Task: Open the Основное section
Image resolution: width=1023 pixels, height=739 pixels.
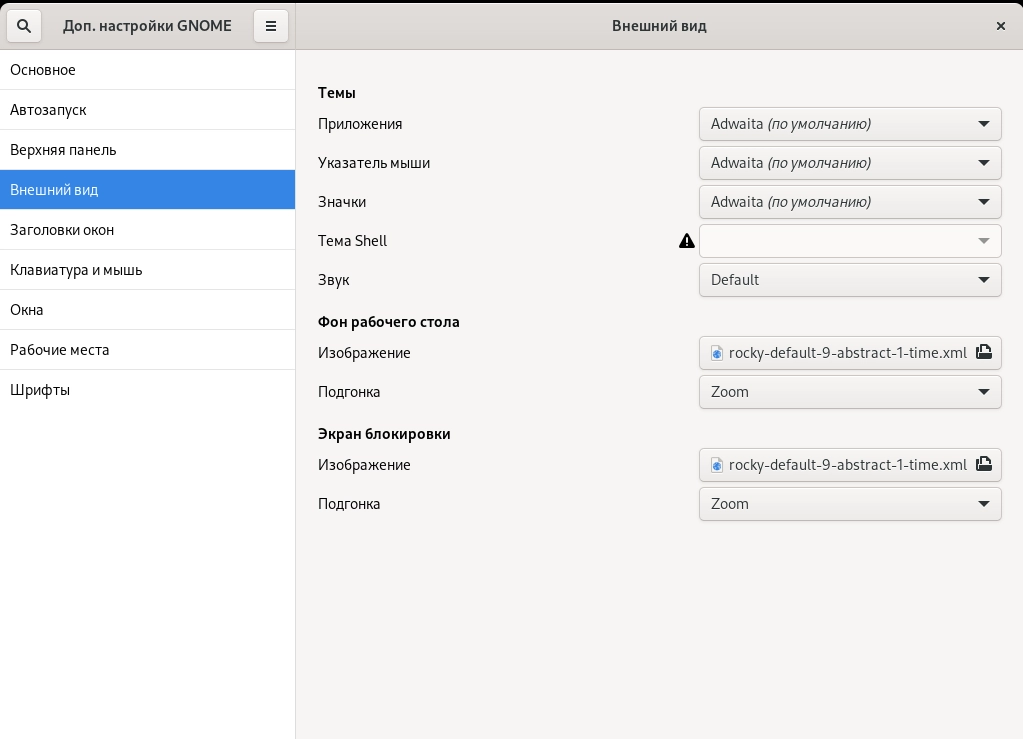Action: click(x=147, y=70)
